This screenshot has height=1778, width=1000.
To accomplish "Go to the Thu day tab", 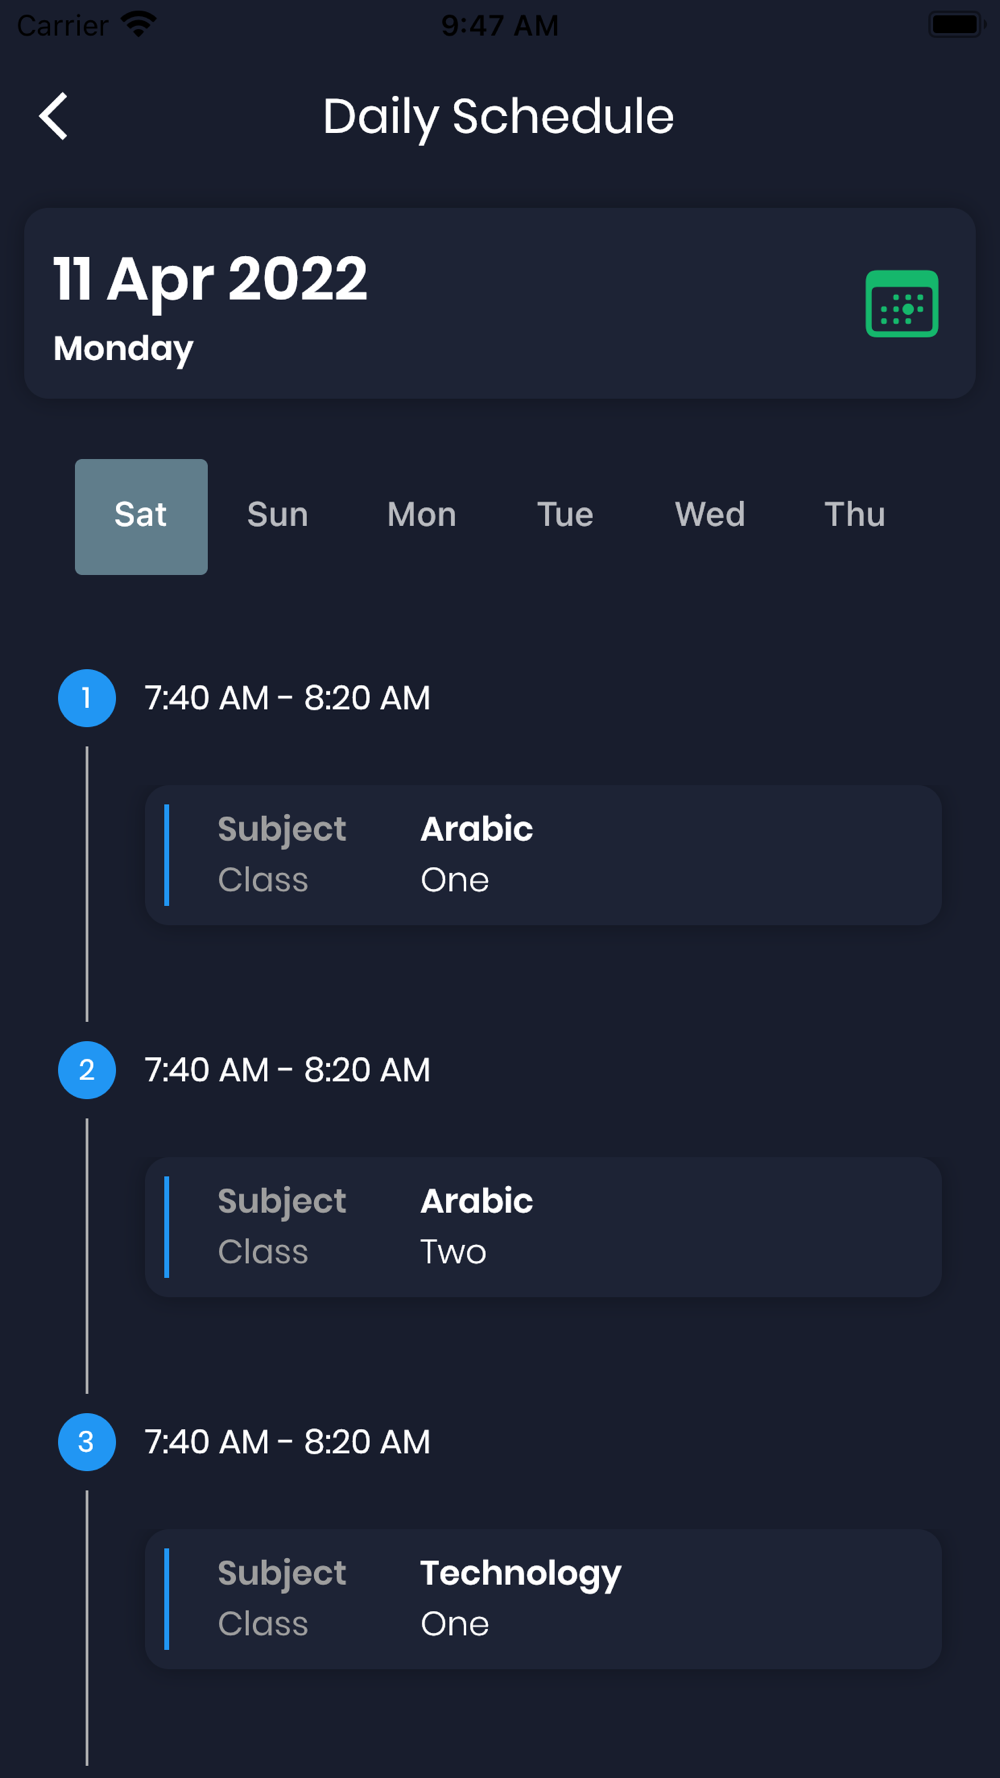I will pos(854,515).
